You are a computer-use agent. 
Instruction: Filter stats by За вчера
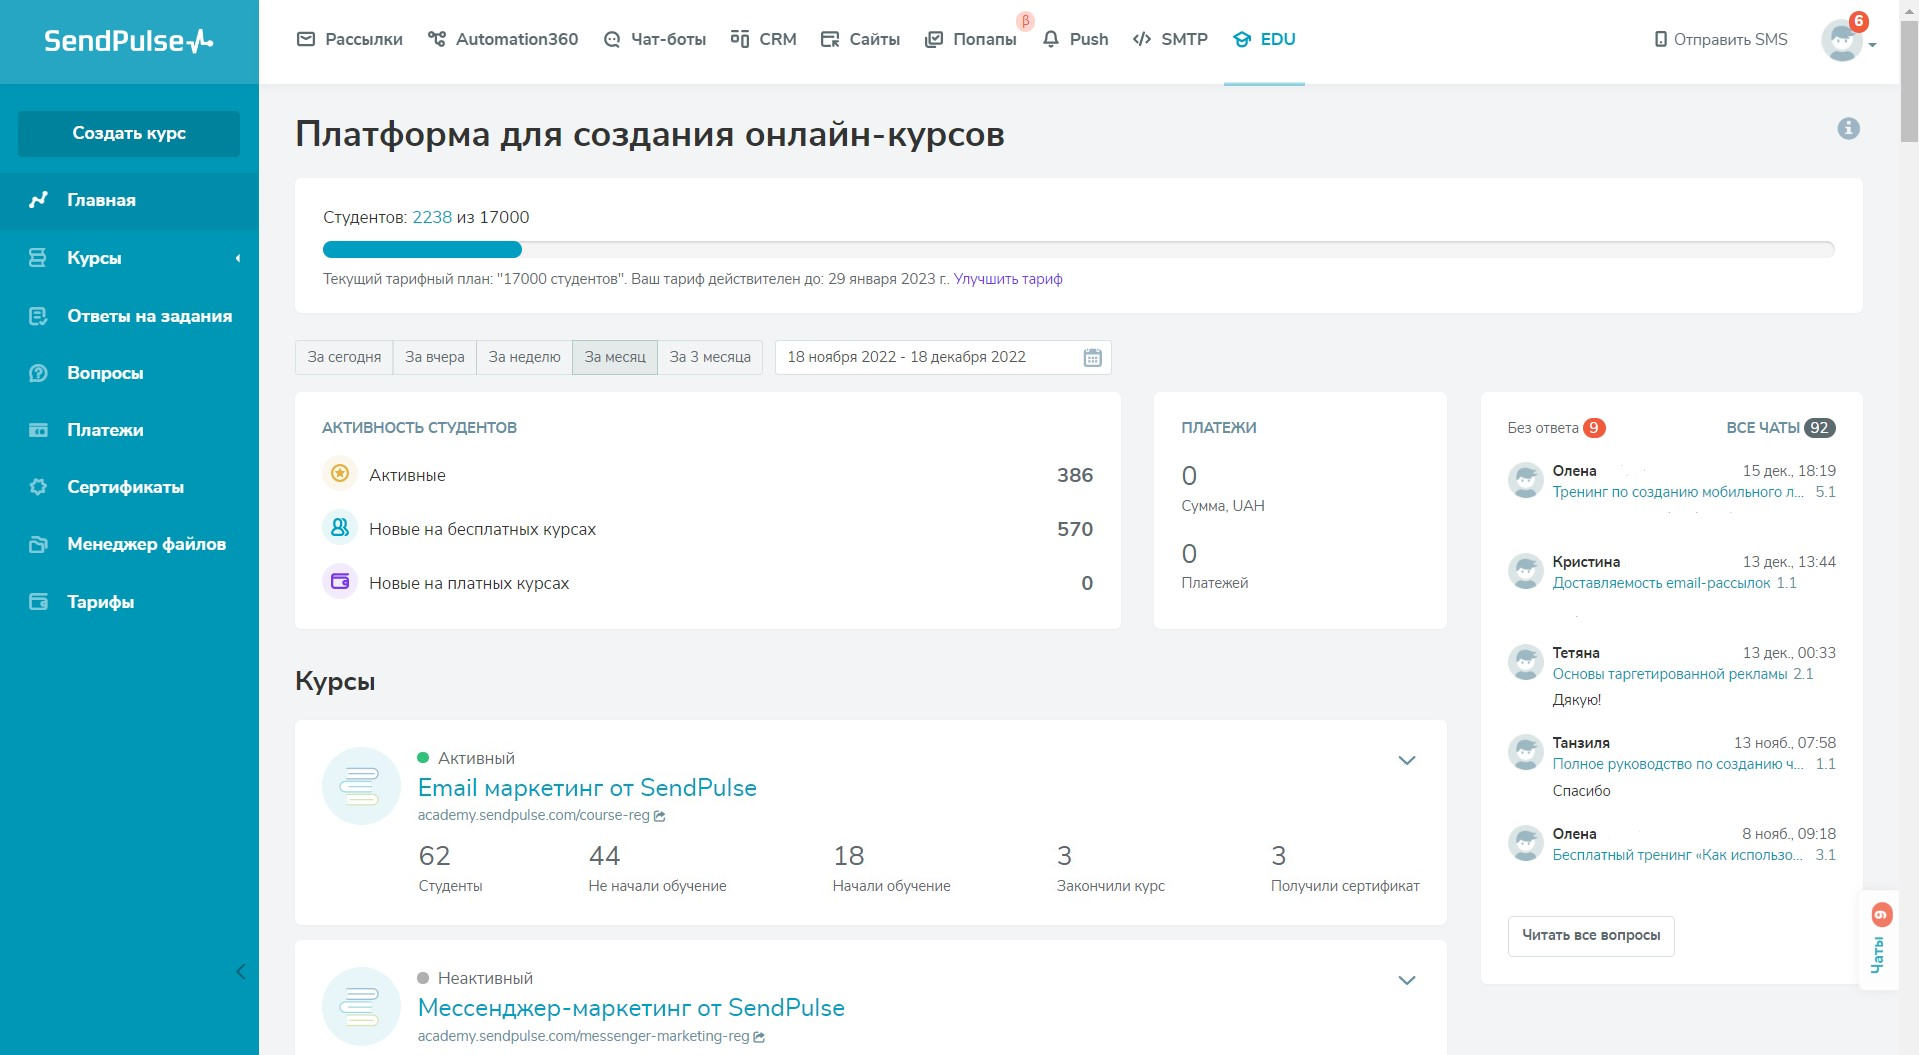point(435,357)
